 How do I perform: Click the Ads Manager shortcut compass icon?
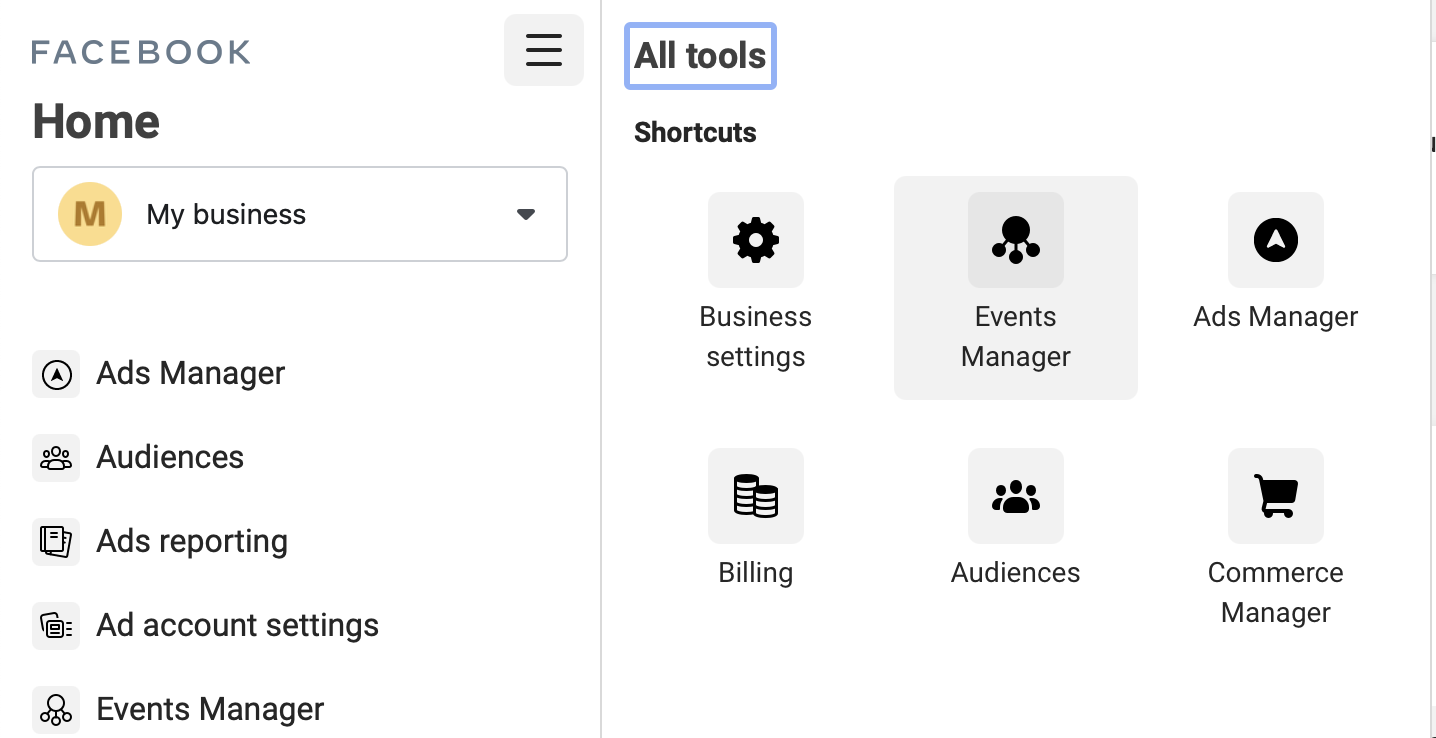[x=1276, y=240]
